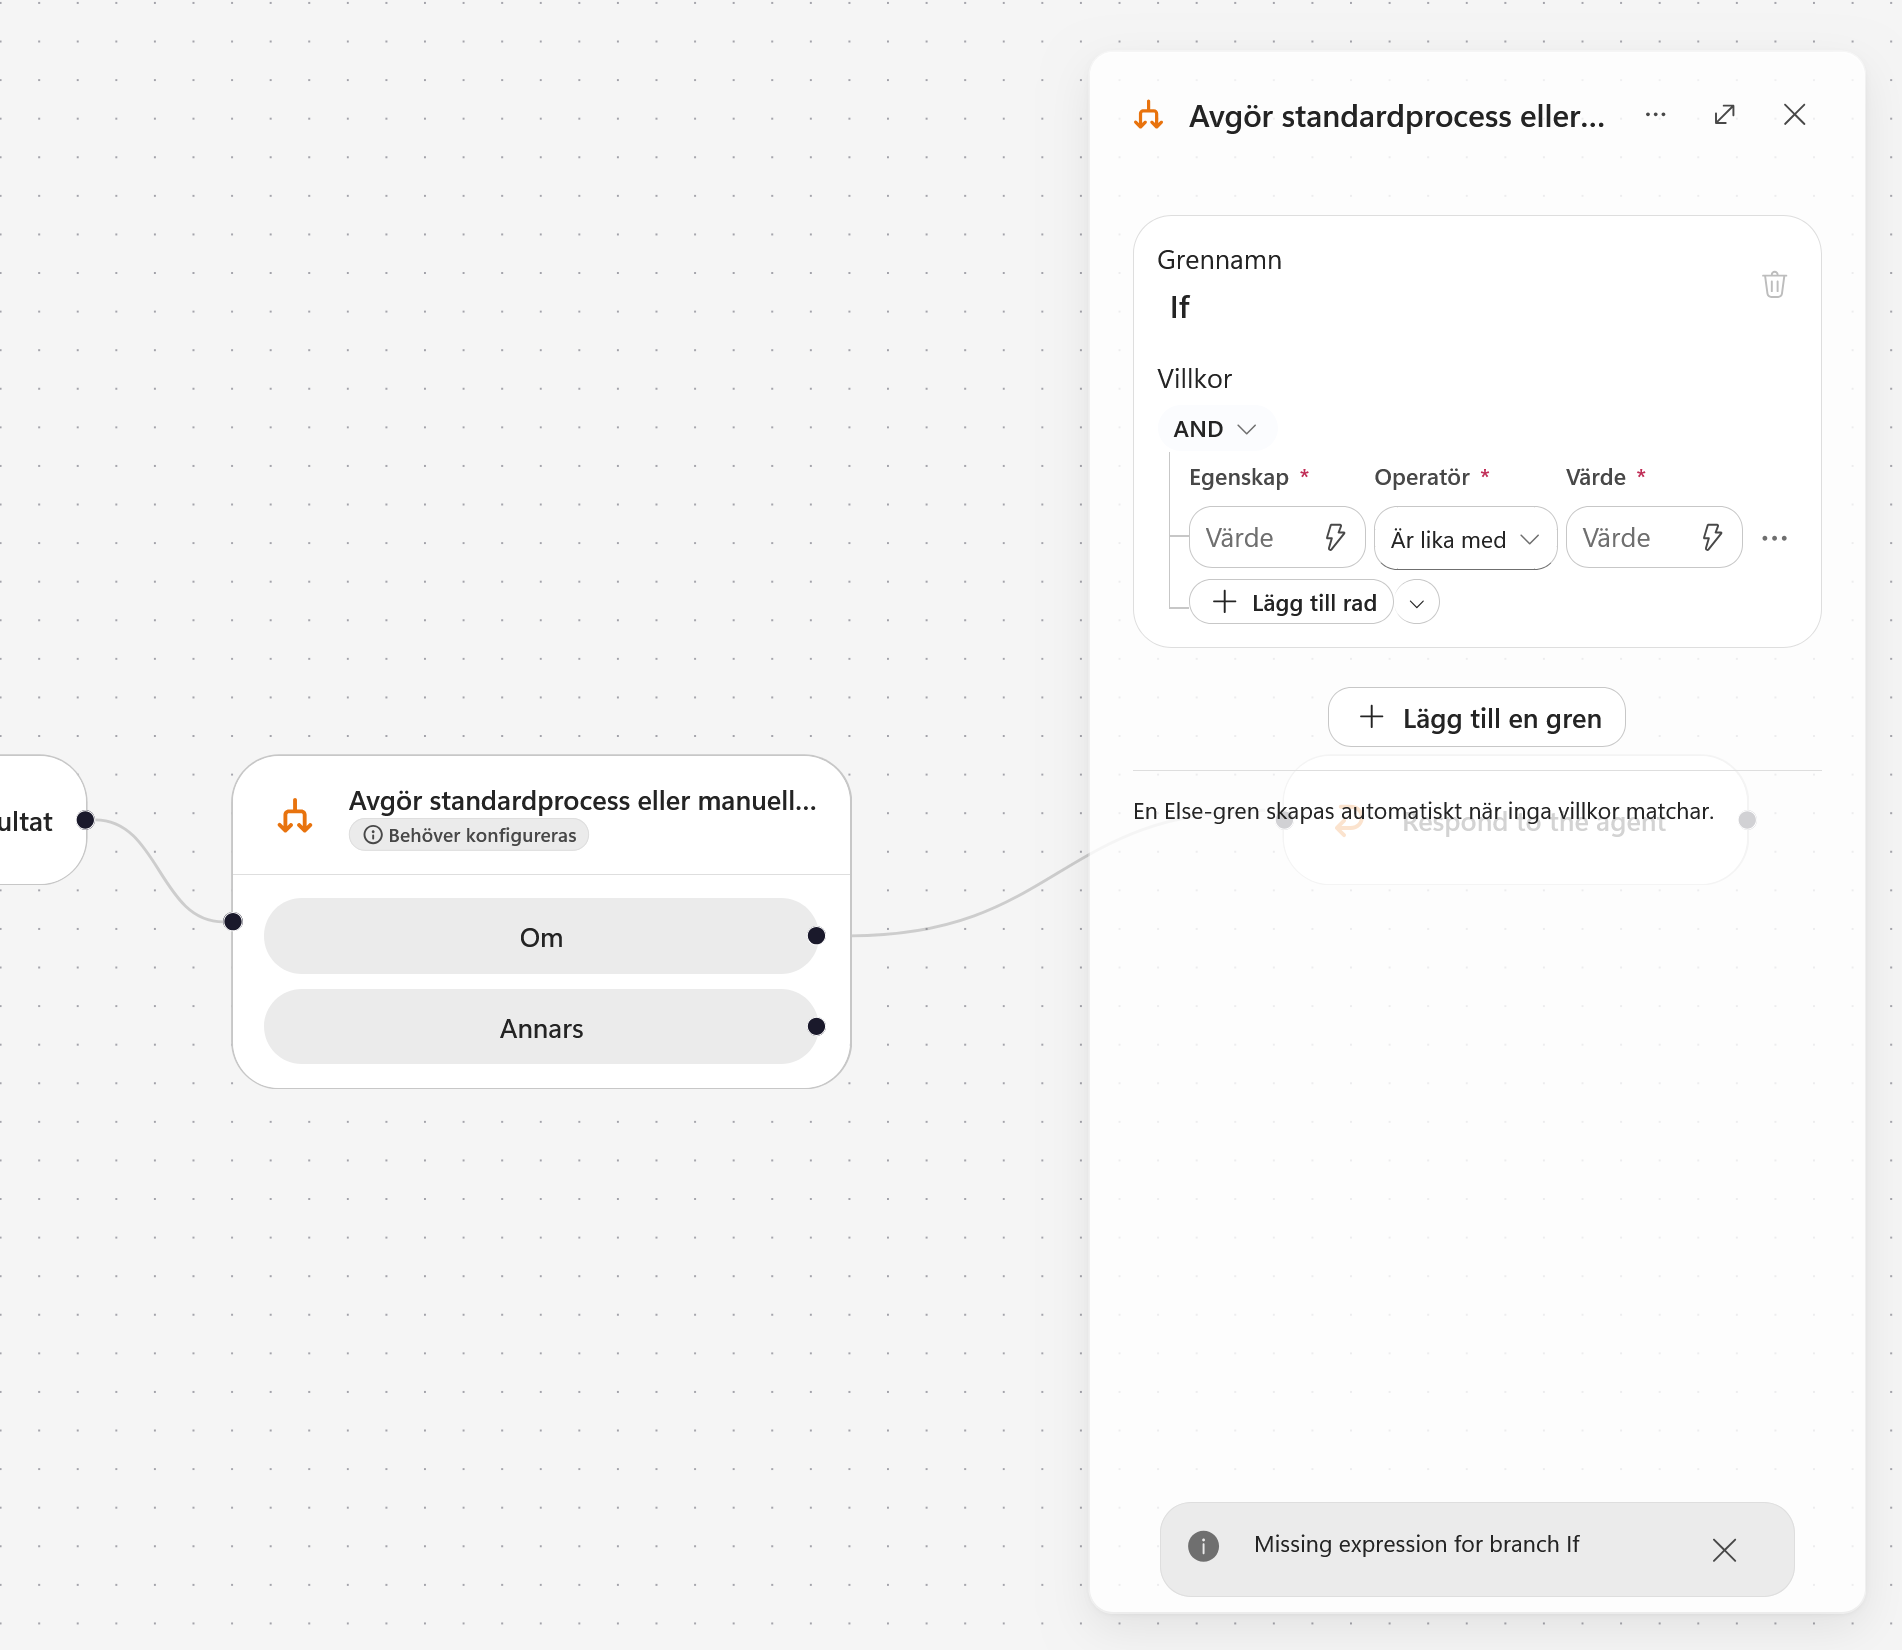
Task: Dismiss the Missing expression notification
Action: (x=1724, y=1550)
